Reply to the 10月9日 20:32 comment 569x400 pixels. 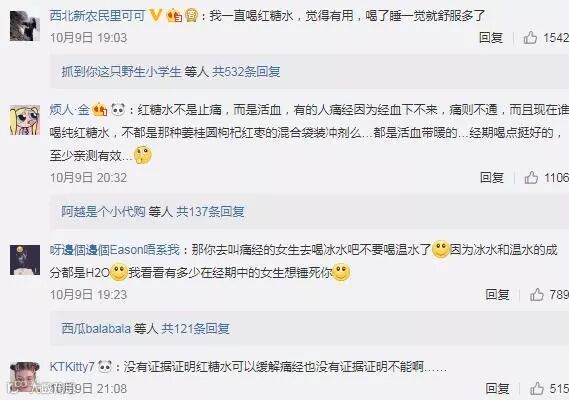(x=492, y=177)
